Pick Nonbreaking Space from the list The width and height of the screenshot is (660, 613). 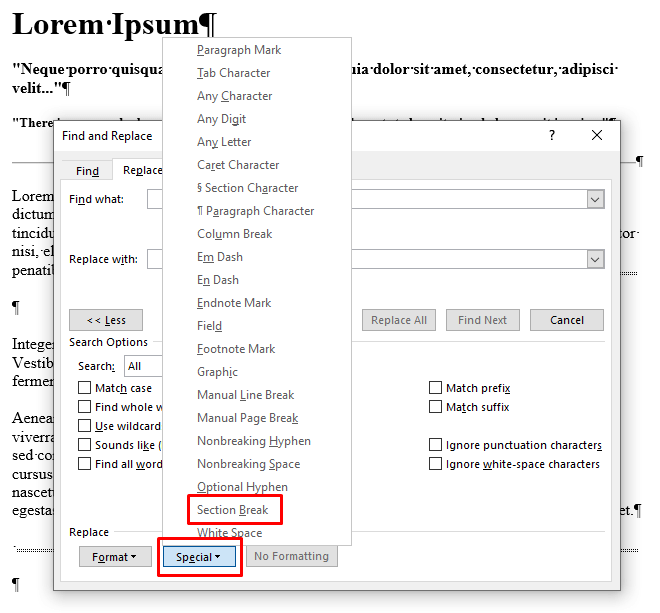click(248, 464)
